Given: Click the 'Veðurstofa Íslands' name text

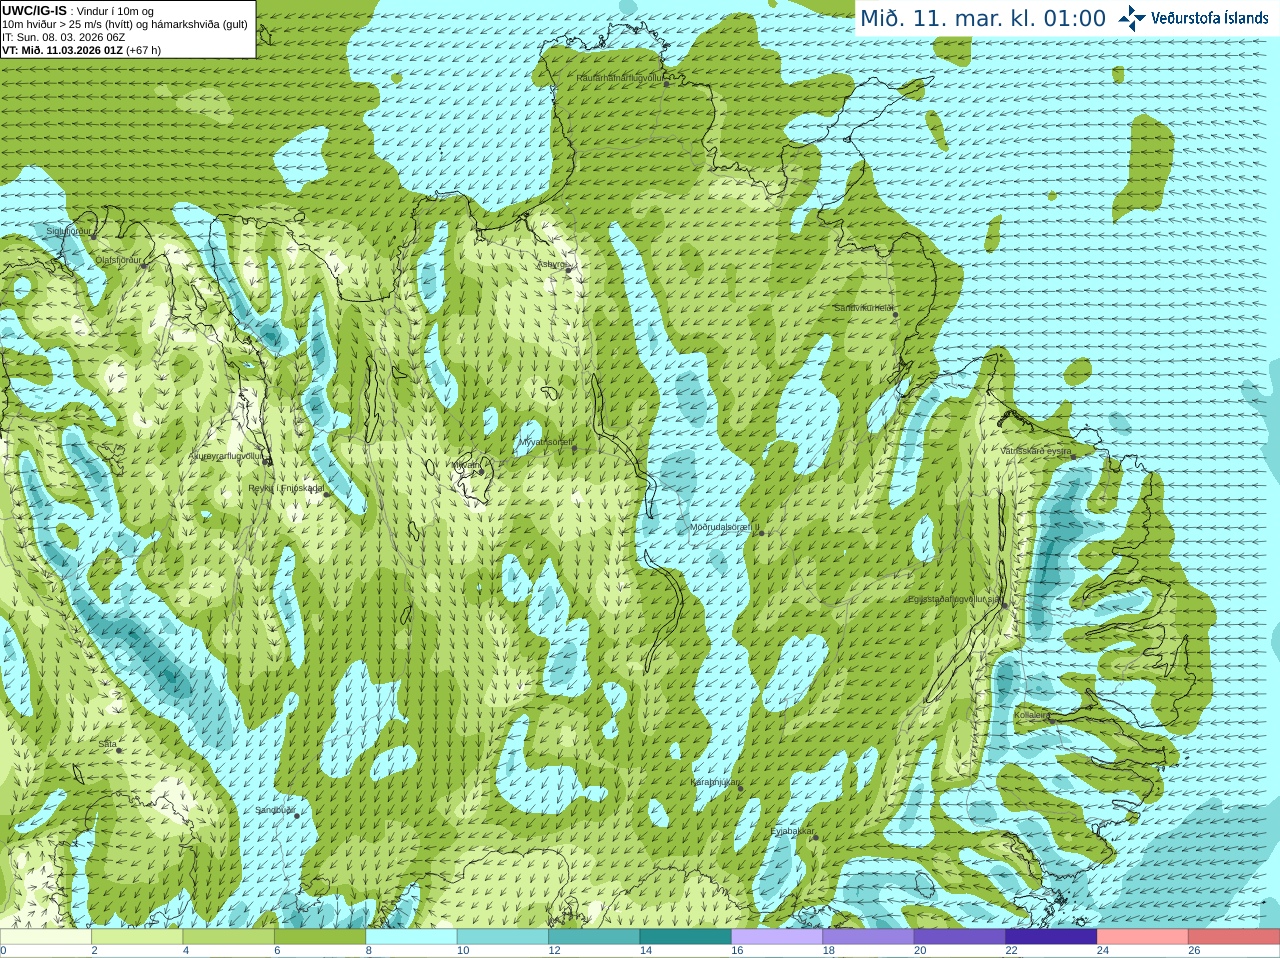Looking at the screenshot, I should click(x=1210, y=18).
